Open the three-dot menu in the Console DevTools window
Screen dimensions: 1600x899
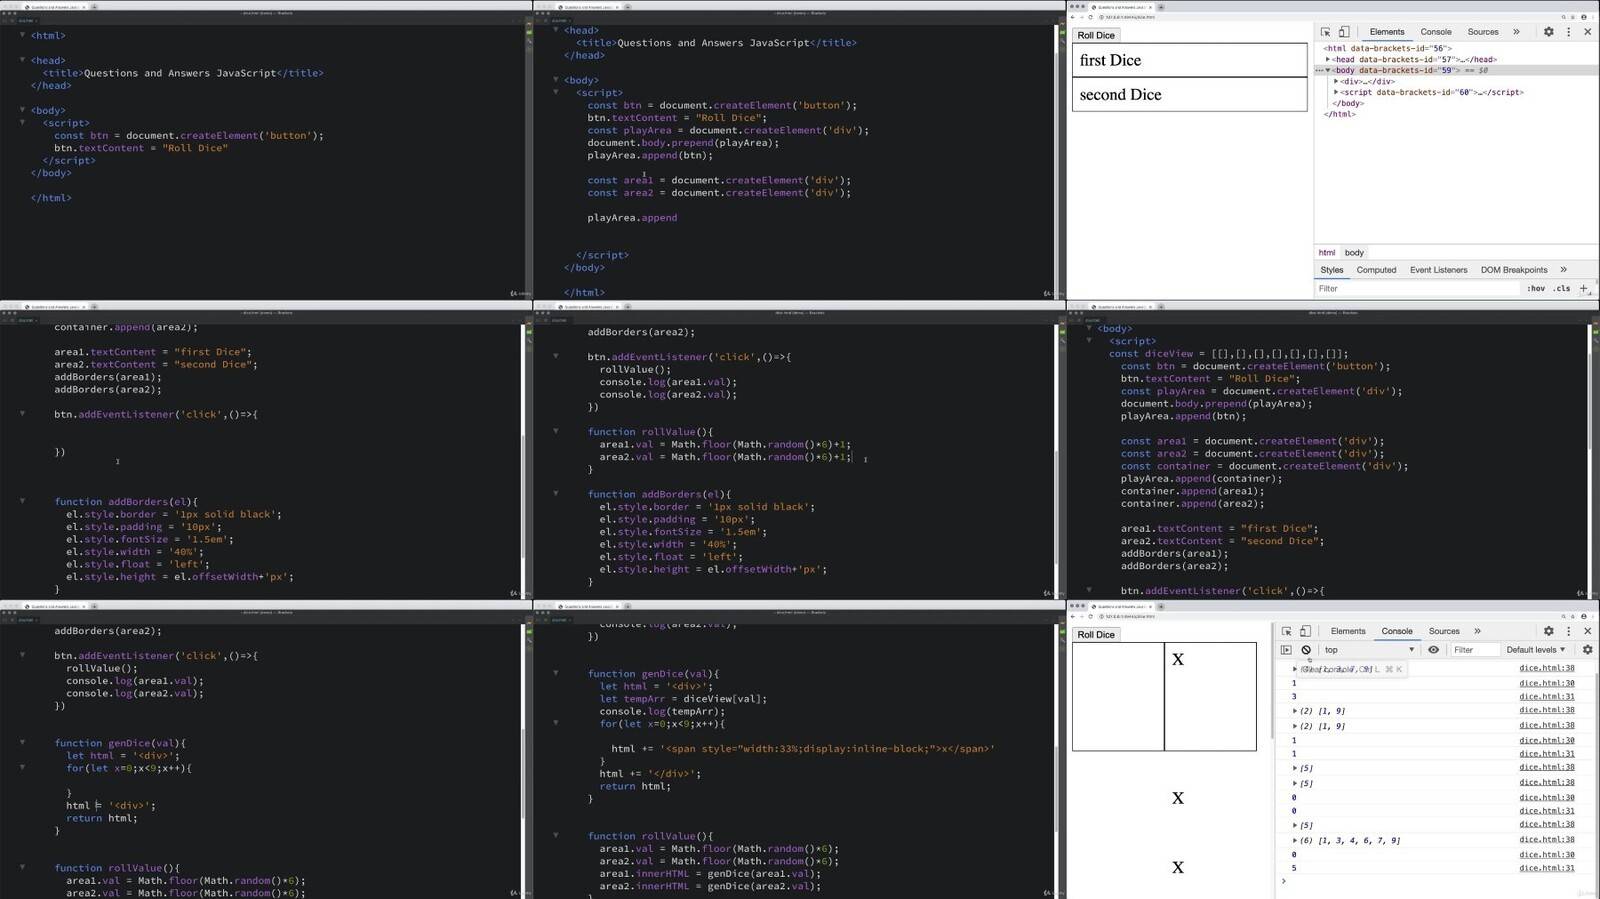[1568, 631]
